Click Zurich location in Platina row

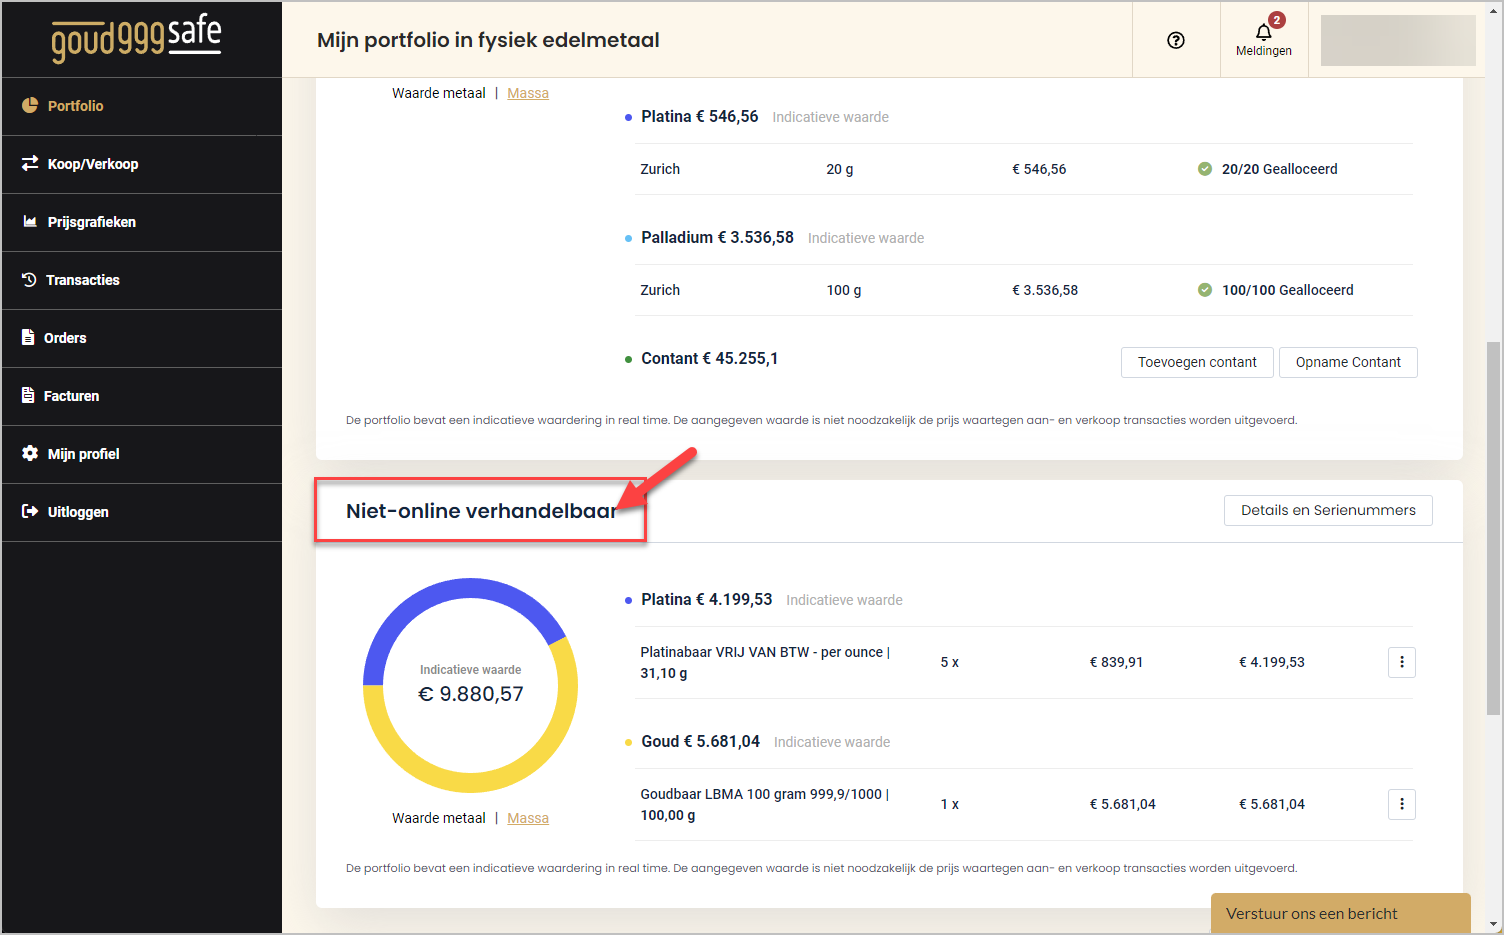tap(660, 169)
